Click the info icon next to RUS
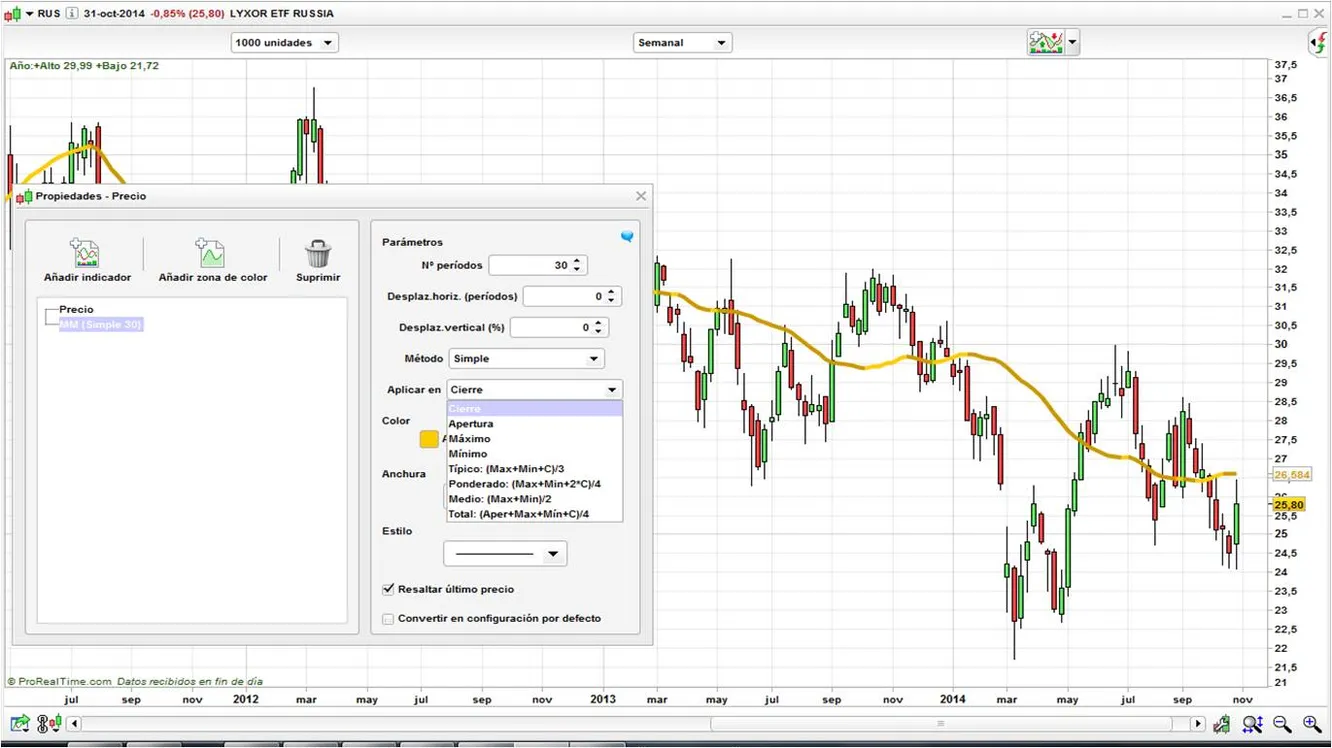This screenshot has width=1332, height=748. (72, 14)
